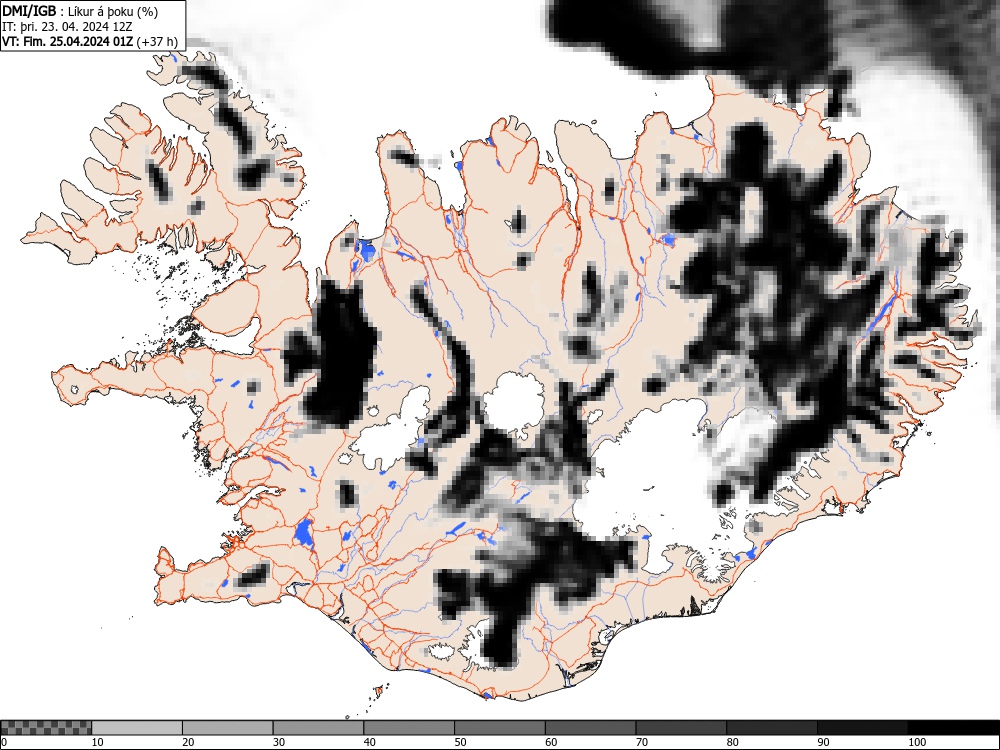This screenshot has height=750, width=1000.
Task: Click the legend label '10'
Action: point(98,742)
